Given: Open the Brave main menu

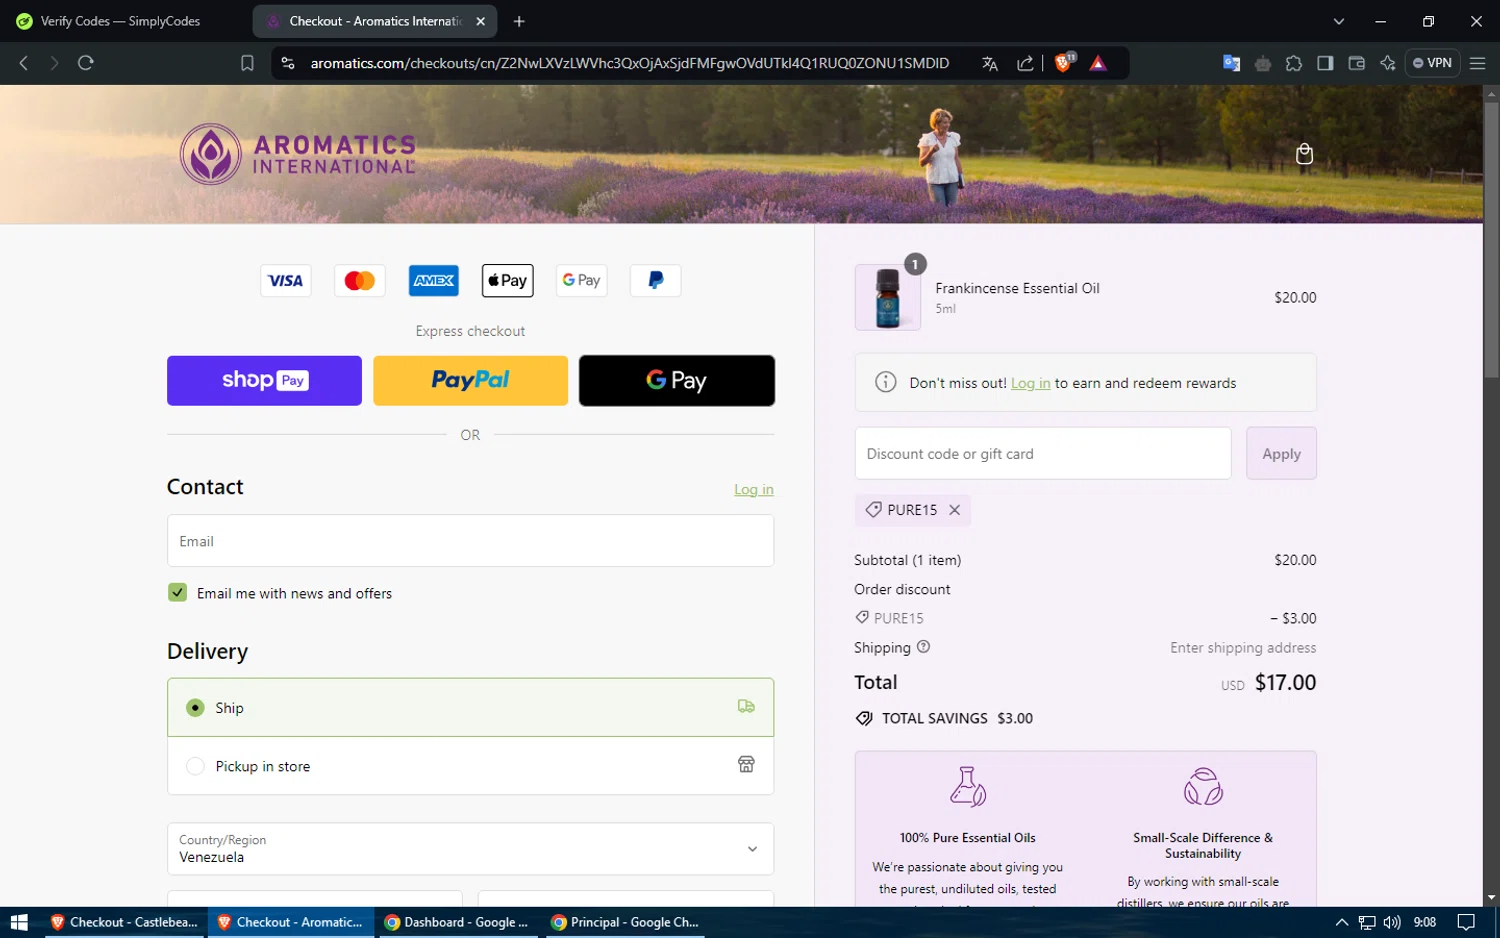Looking at the screenshot, I should pyautogui.click(x=1477, y=63).
